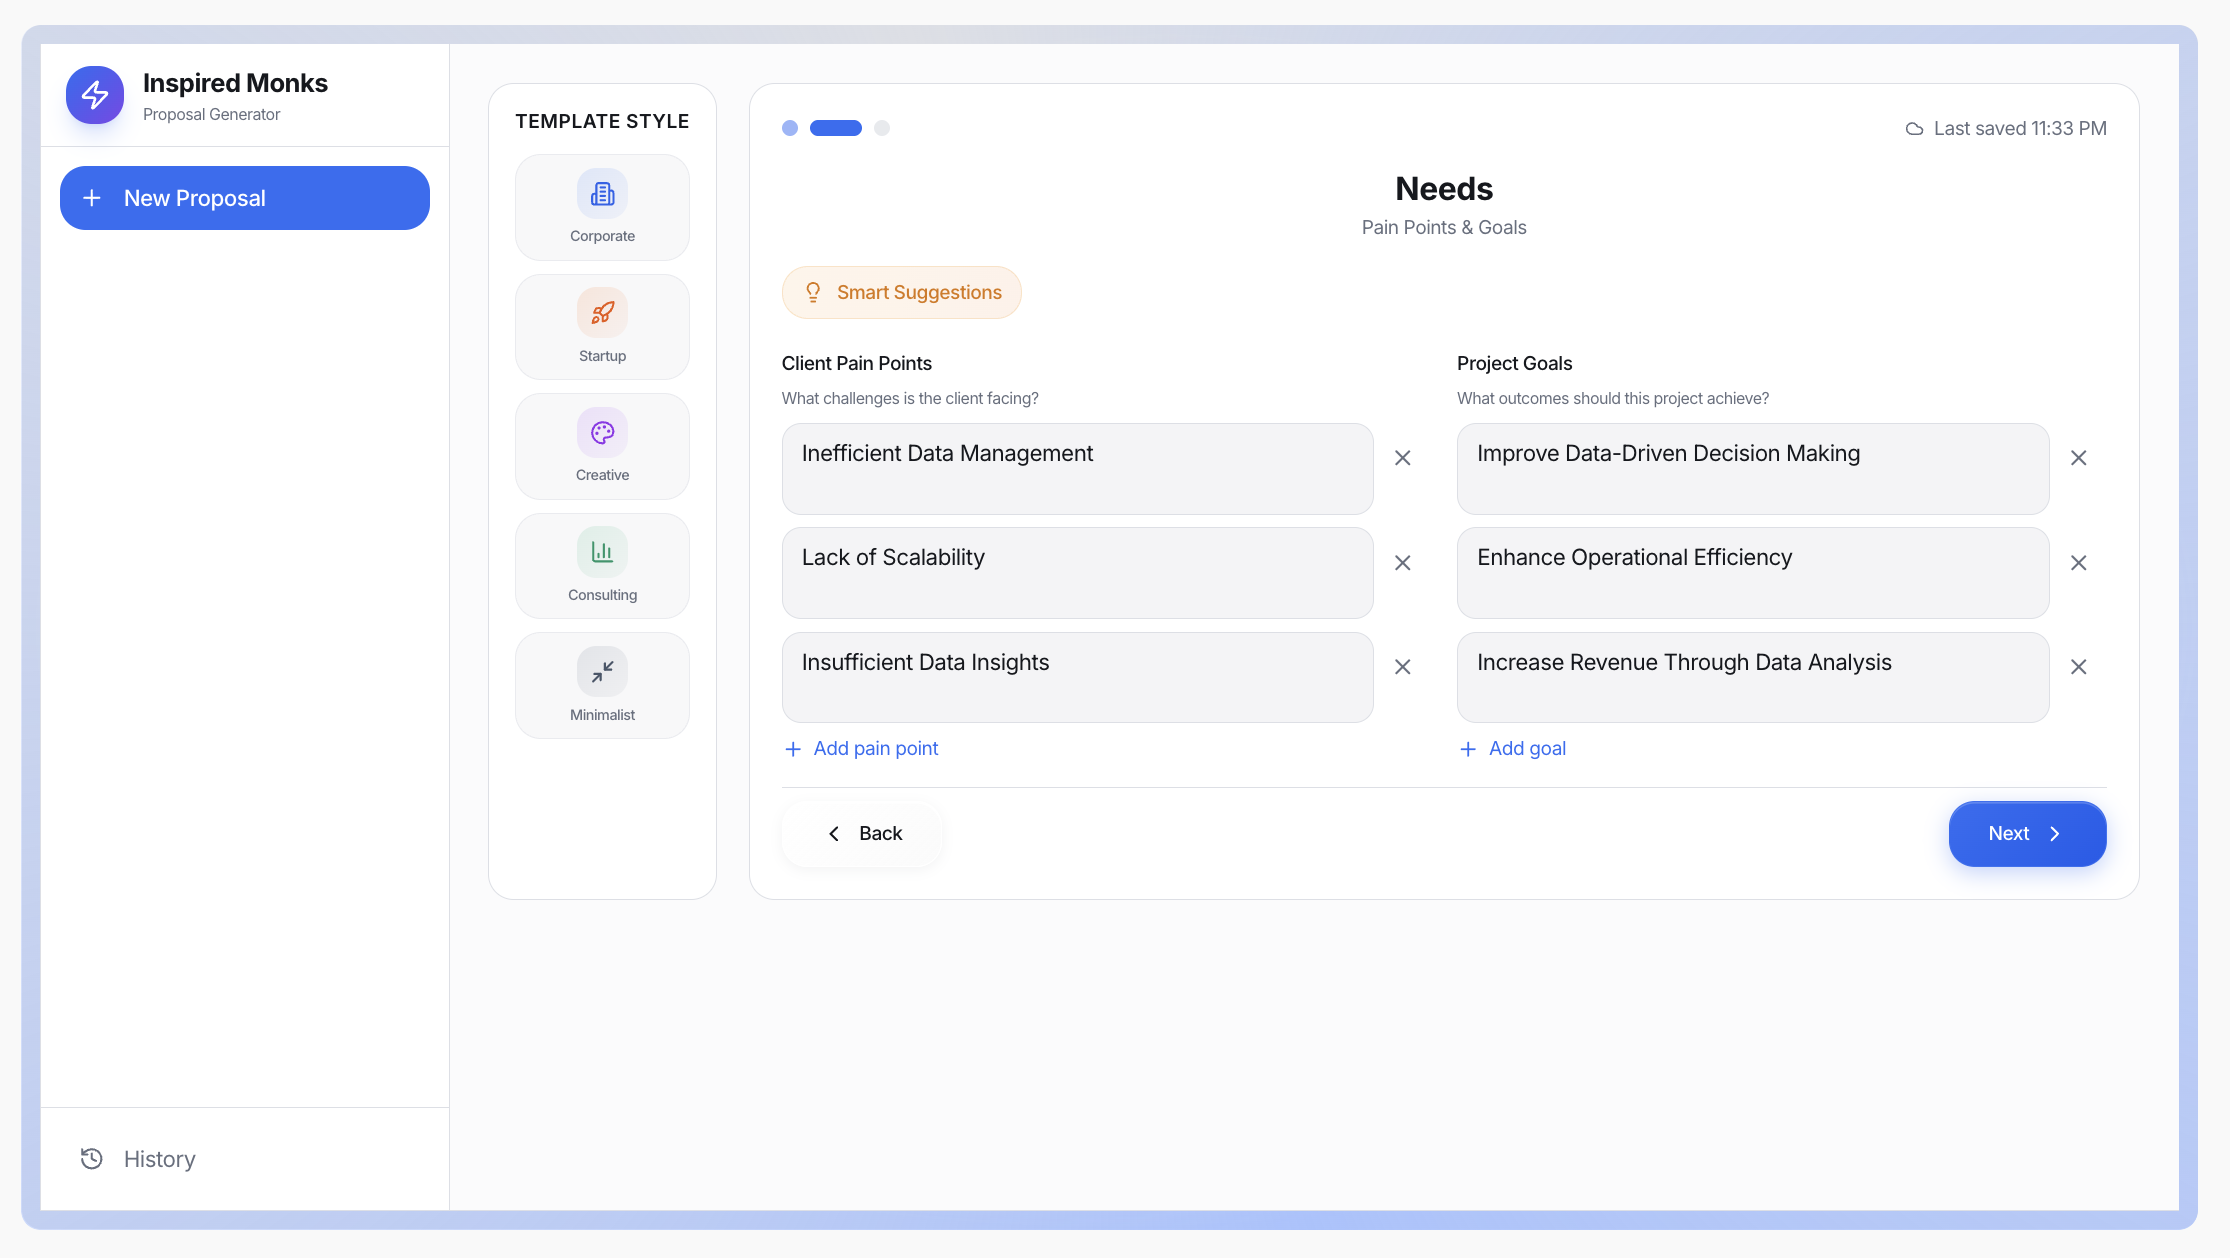The image size is (2230, 1258).
Task: Click Add pain point link
Action: tap(862, 748)
